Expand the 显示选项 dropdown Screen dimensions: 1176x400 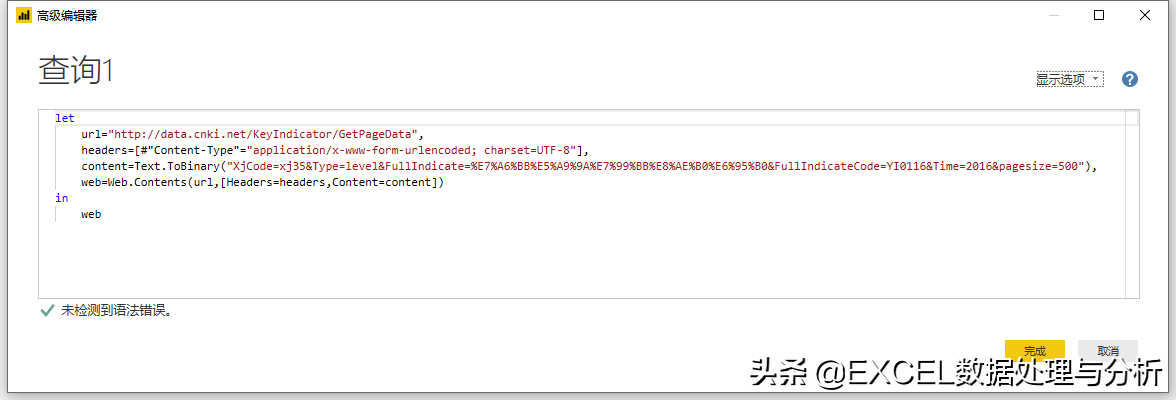coord(1070,79)
